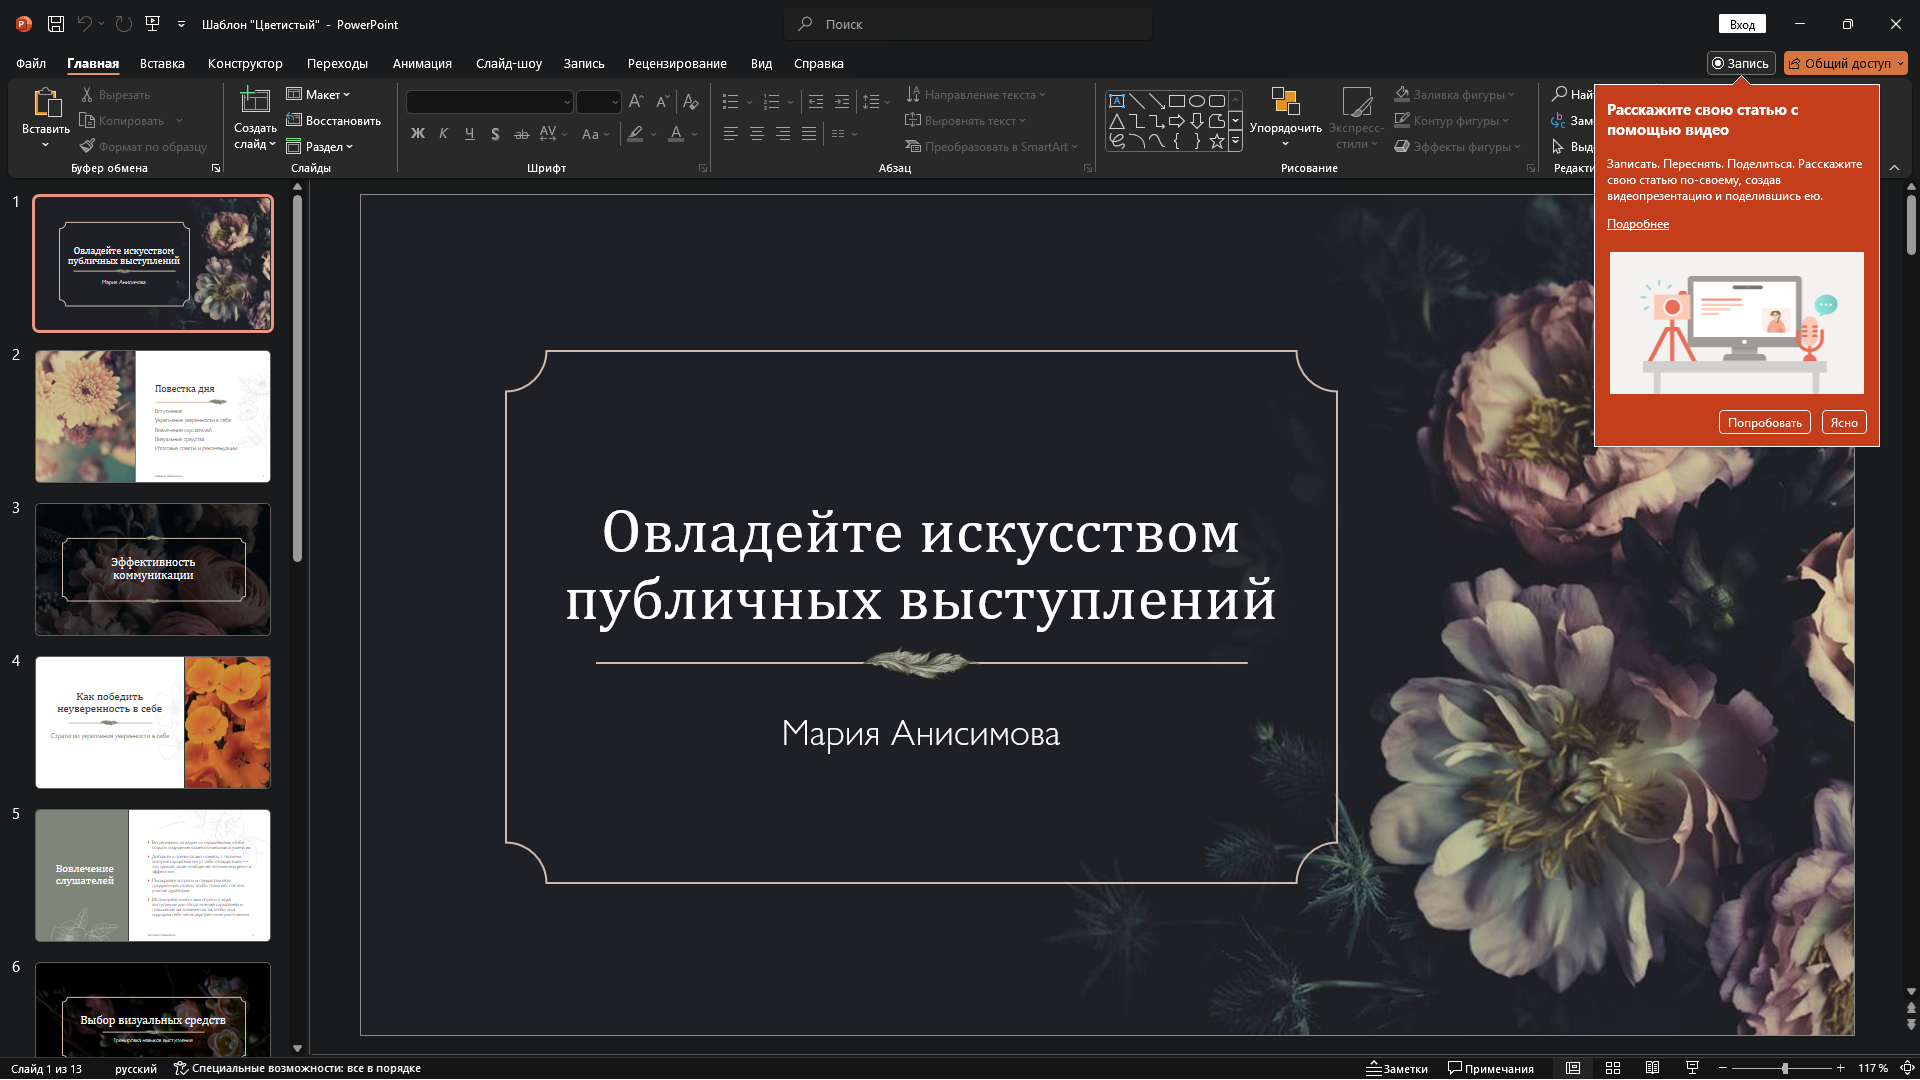Toggle the Notes pane in status bar
The image size is (1920, 1080).
[1397, 1068]
